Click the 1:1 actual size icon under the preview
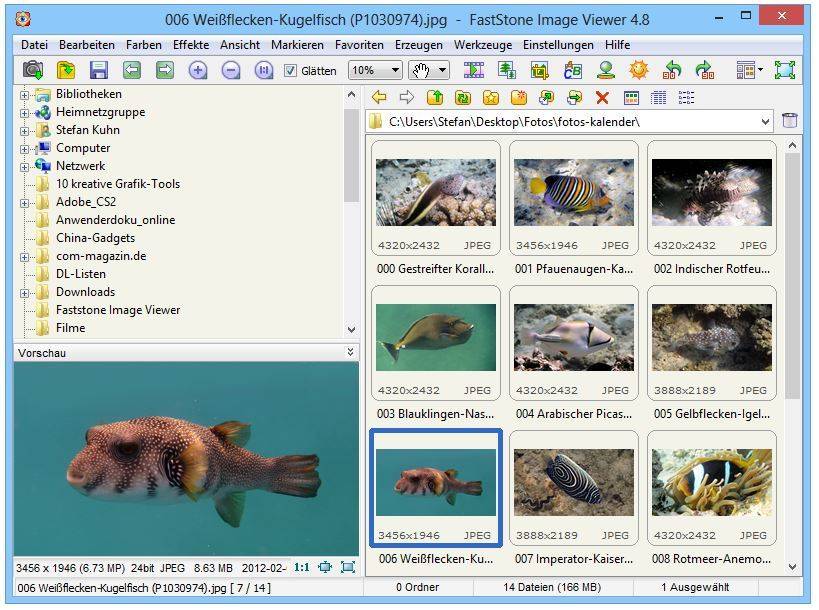 (301, 567)
